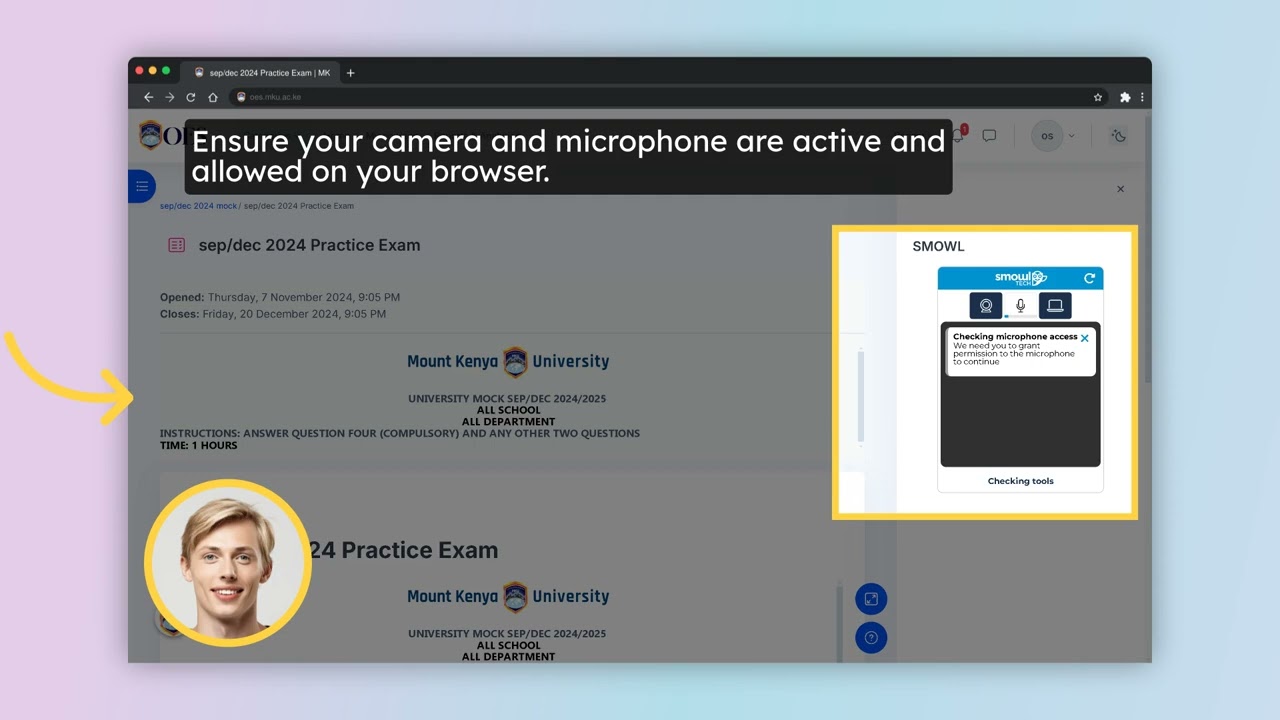
Task: Click the INSTRUCTIONS: ANSWER QUESTION FOUR text
Action: coord(400,433)
